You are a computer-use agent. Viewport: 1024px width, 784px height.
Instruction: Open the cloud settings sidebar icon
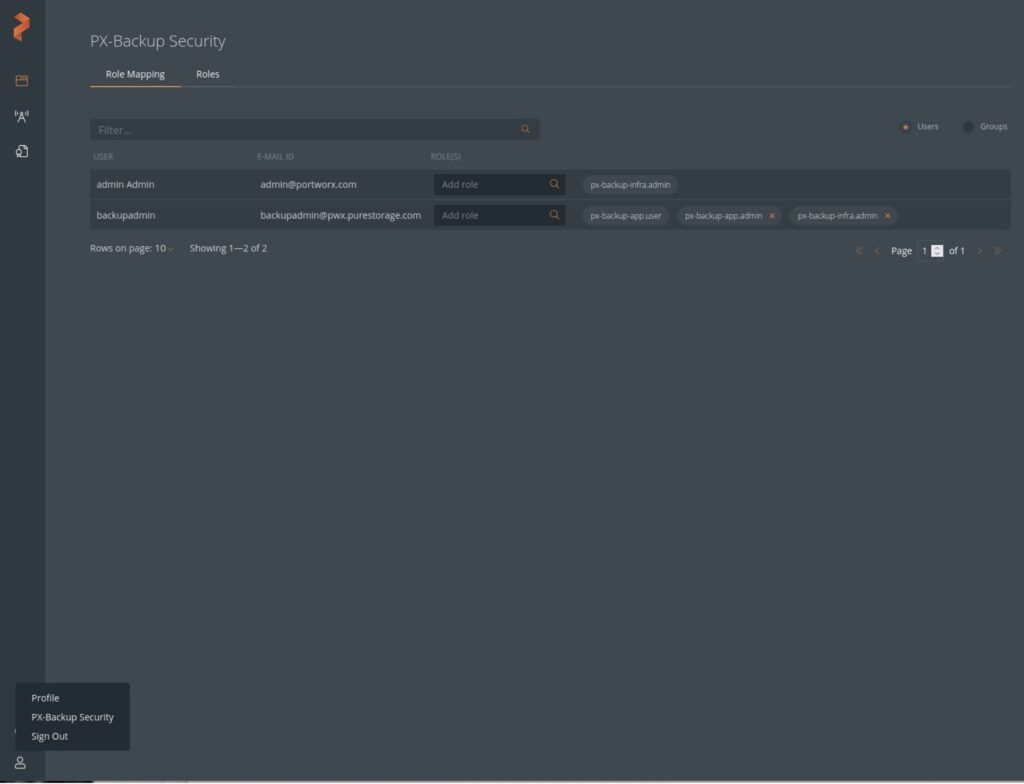point(22,151)
